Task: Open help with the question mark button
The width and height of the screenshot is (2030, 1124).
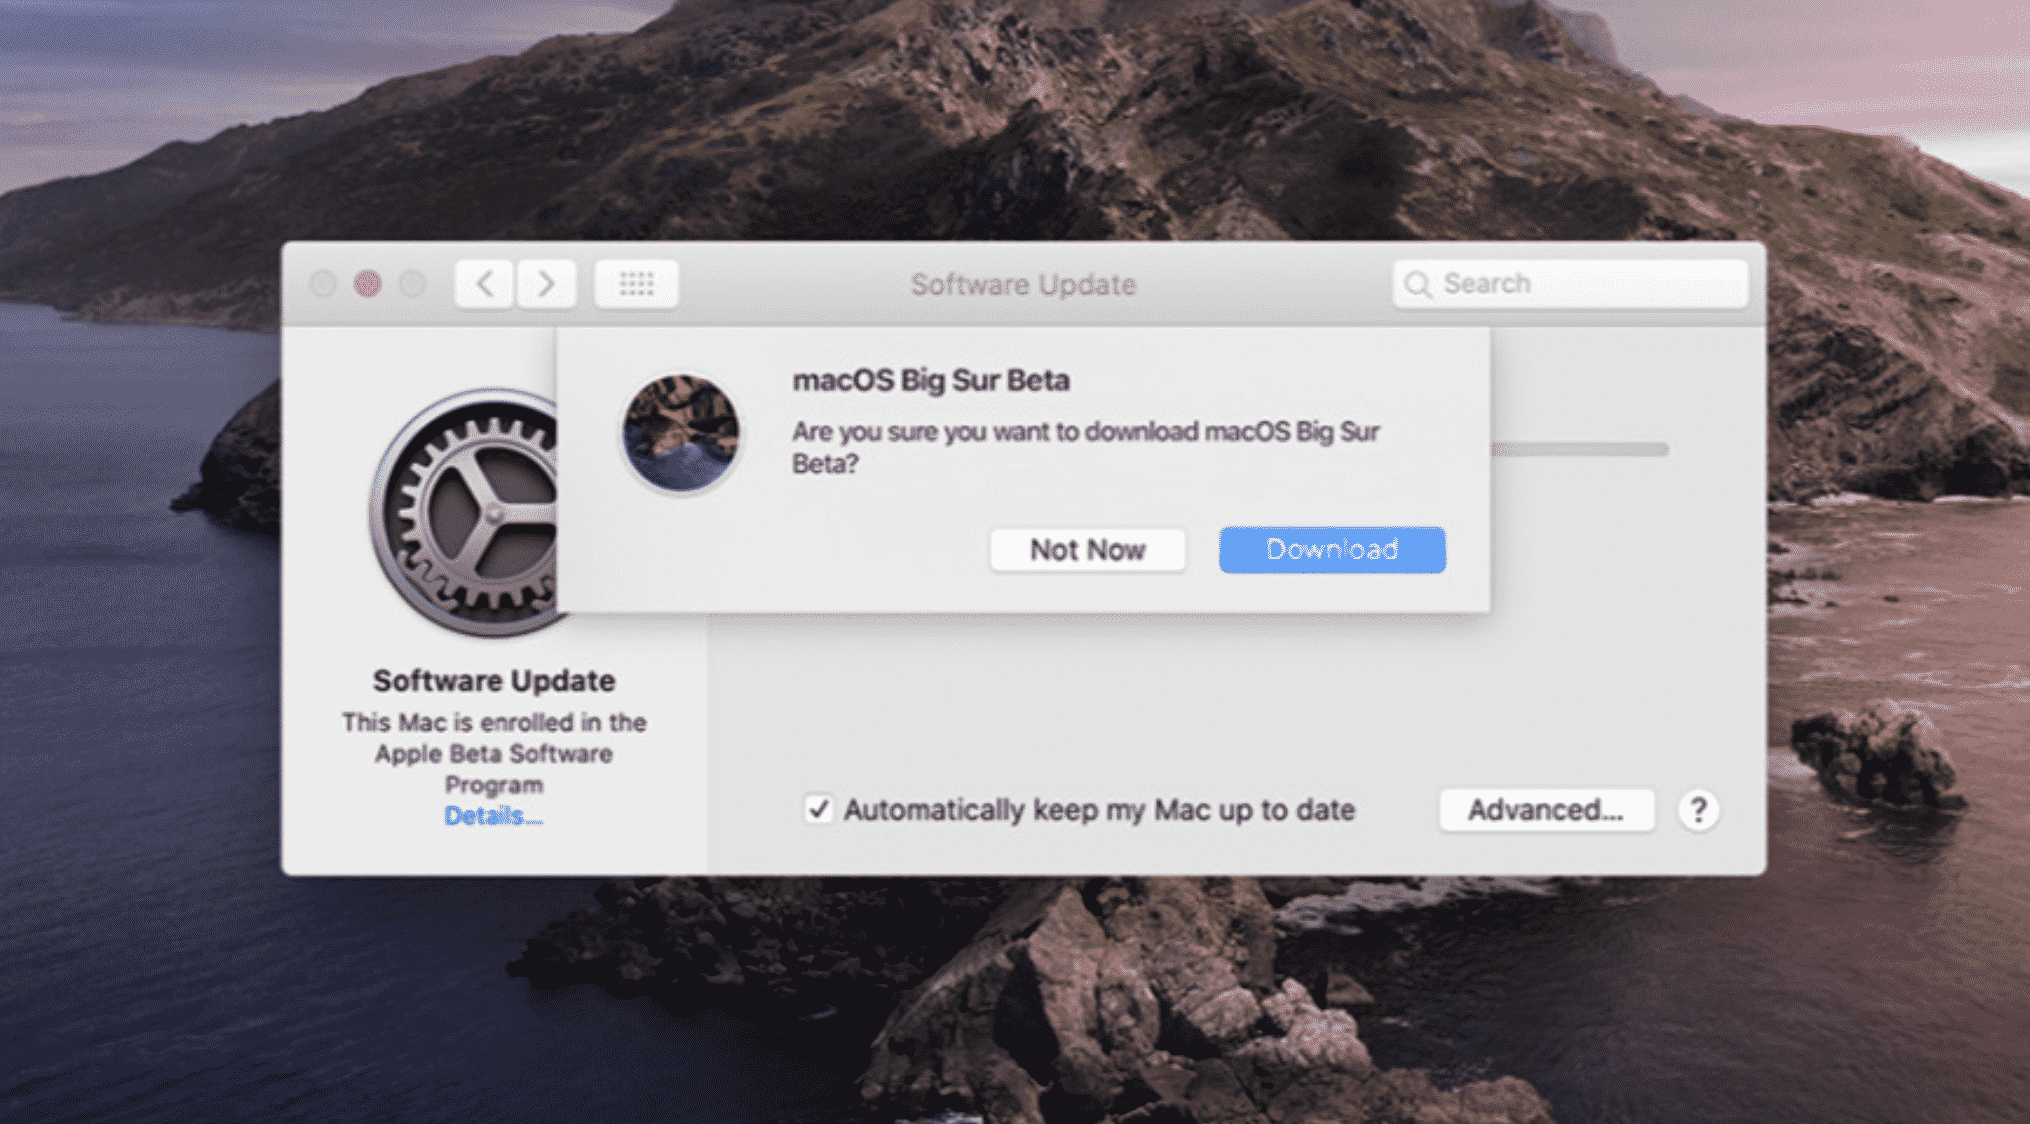Action: click(x=1697, y=810)
